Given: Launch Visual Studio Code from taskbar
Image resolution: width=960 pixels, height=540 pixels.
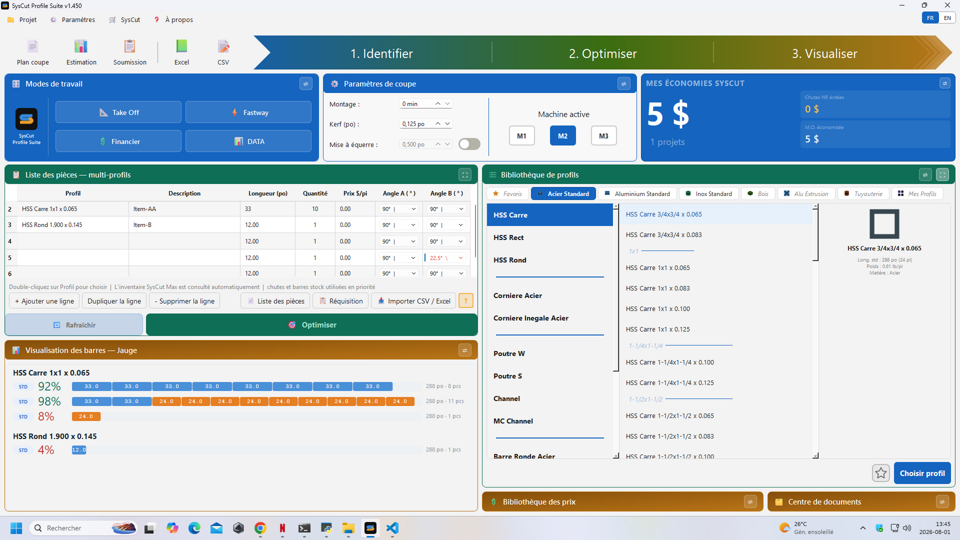Looking at the screenshot, I should [x=392, y=528].
